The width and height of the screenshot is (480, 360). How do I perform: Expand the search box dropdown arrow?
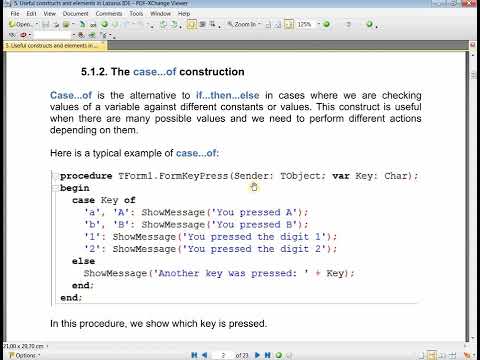click(x=74, y=35)
